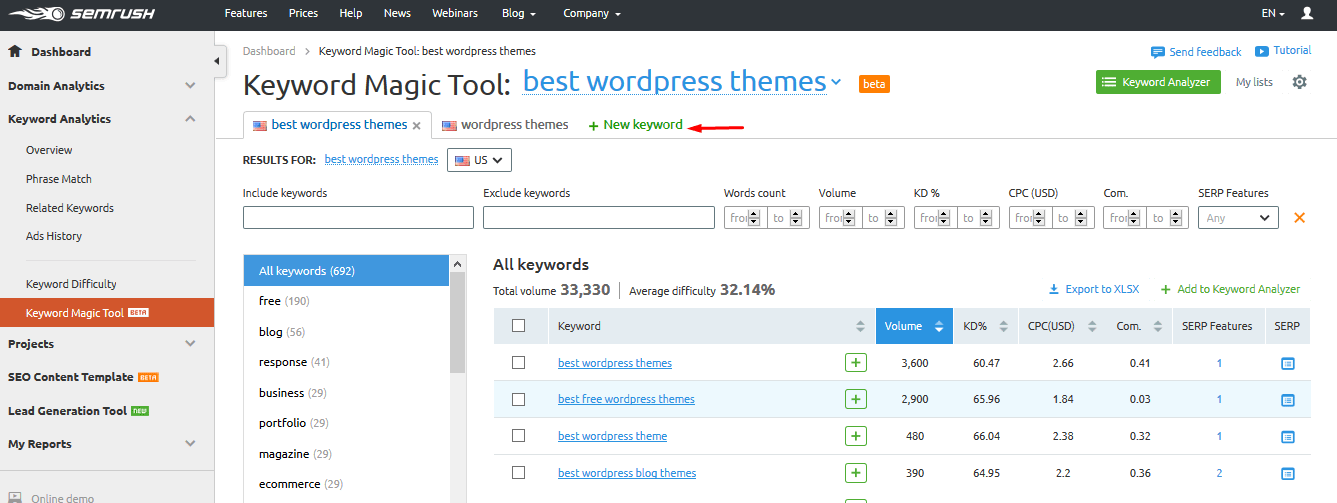Viewport: 1337px width, 503px height.
Task: Go to Dashboard breadcrumb link
Action: tap(269, 51)
